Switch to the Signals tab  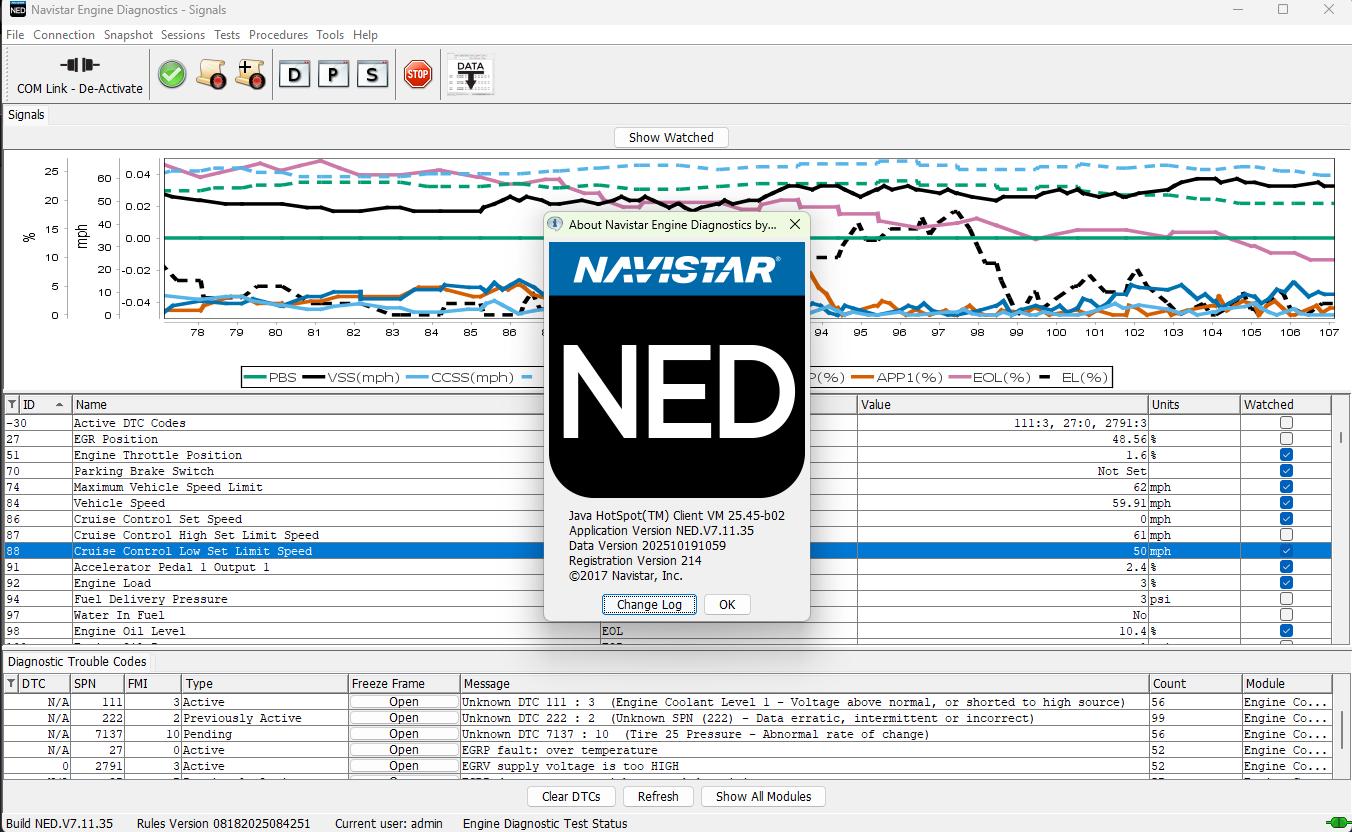(26, 114)
